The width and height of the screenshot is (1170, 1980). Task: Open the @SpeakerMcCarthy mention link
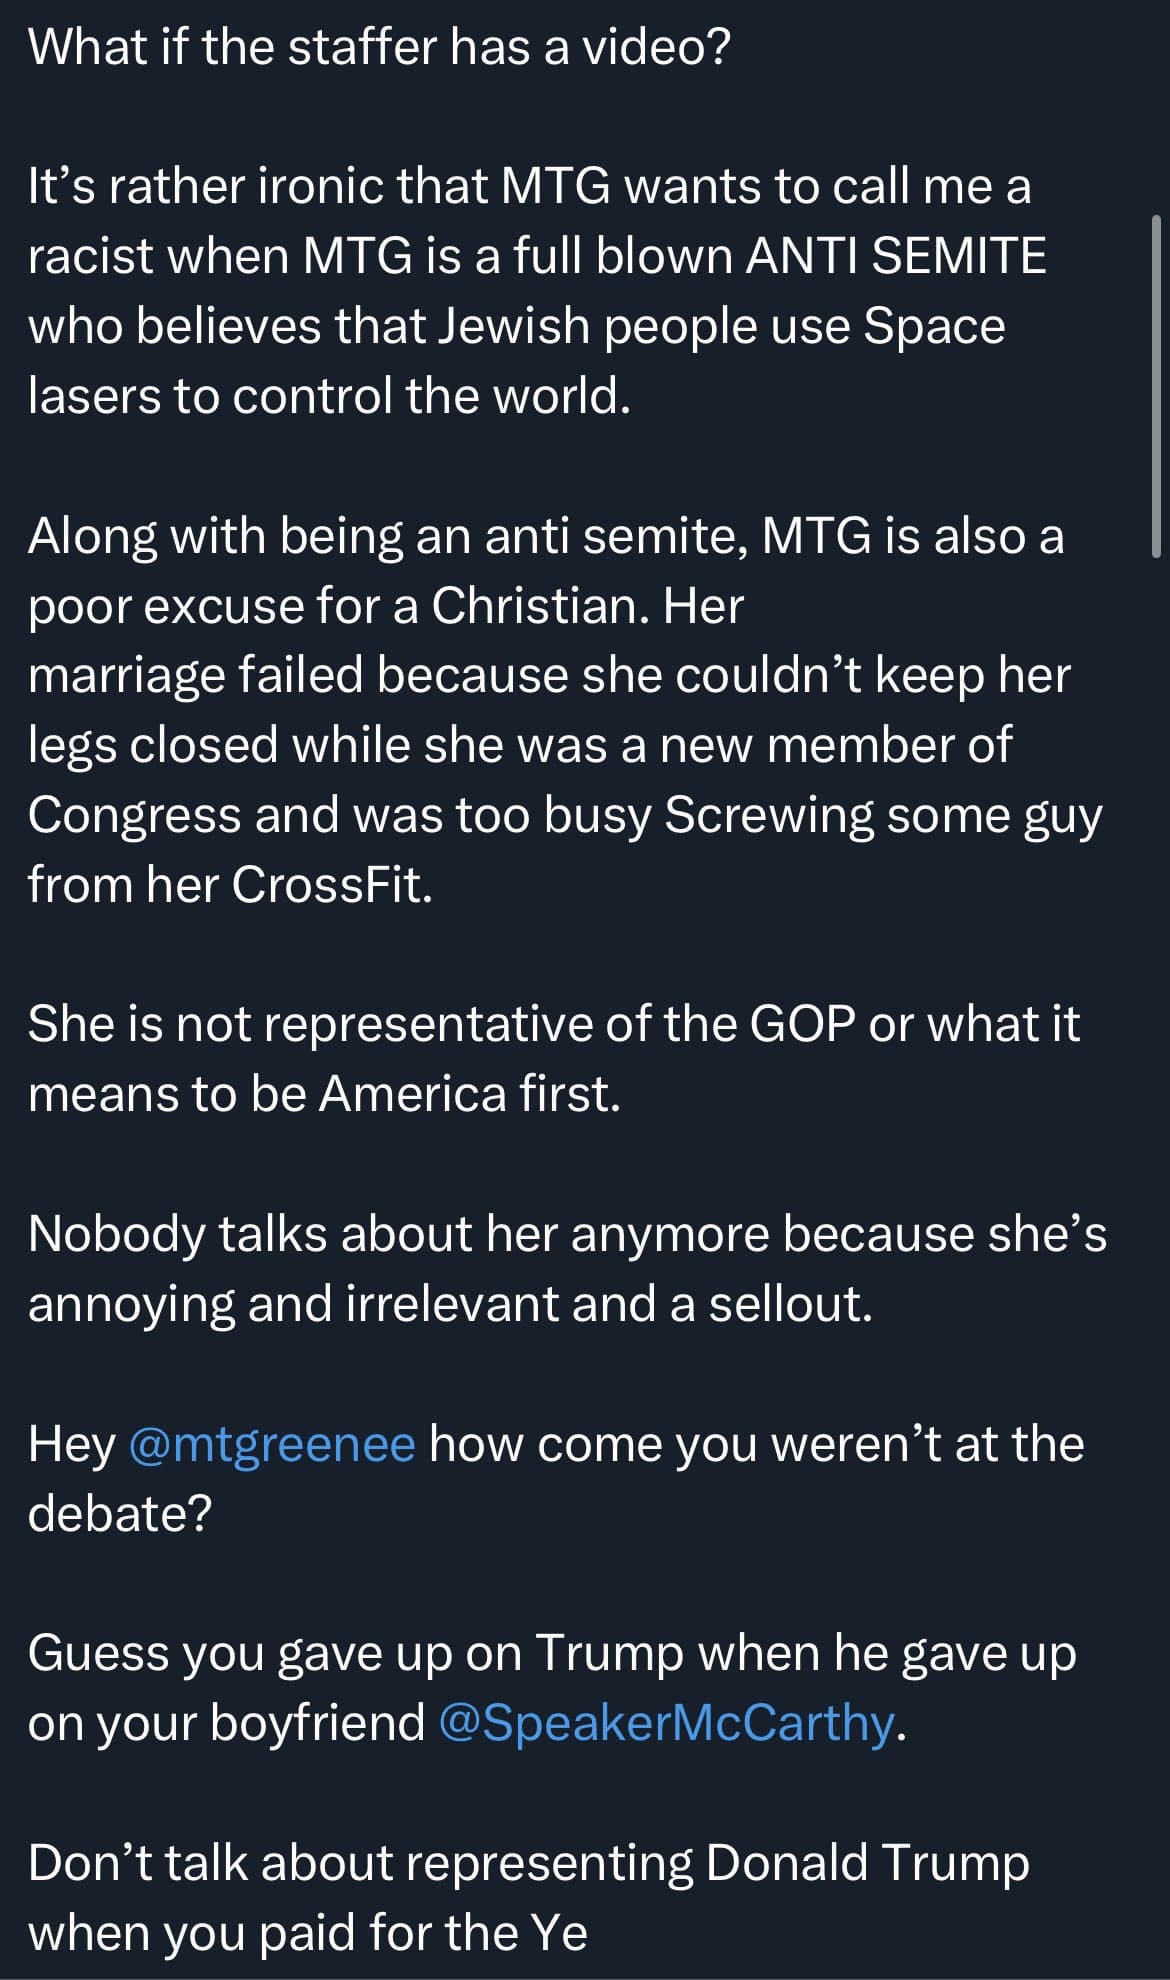pos(667,1722)
